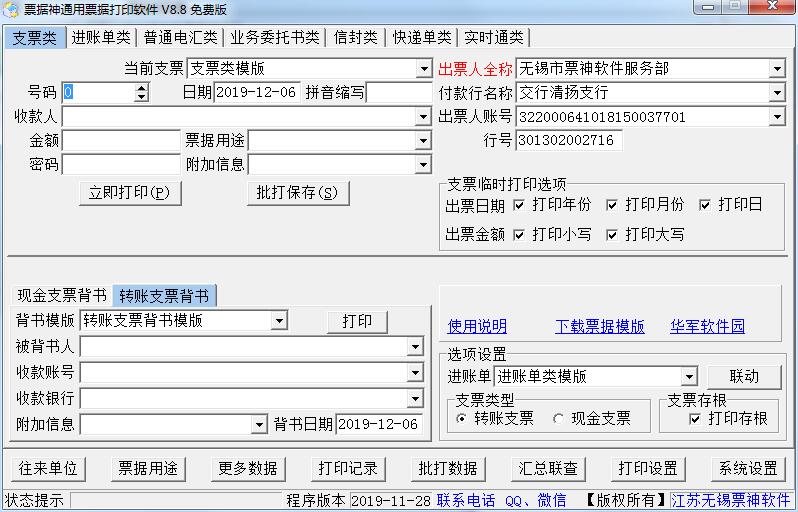Viewport: 798px width, 512px height.
Task: Open 打印记录 button
Action: [348, 469]
